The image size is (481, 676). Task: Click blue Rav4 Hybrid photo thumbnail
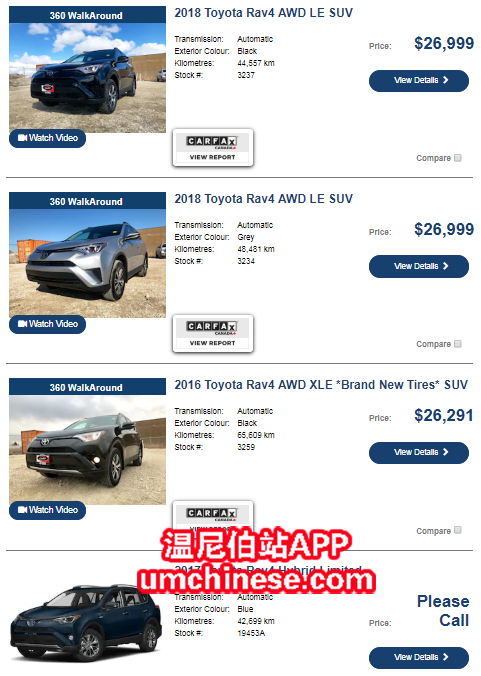point(86,623)
